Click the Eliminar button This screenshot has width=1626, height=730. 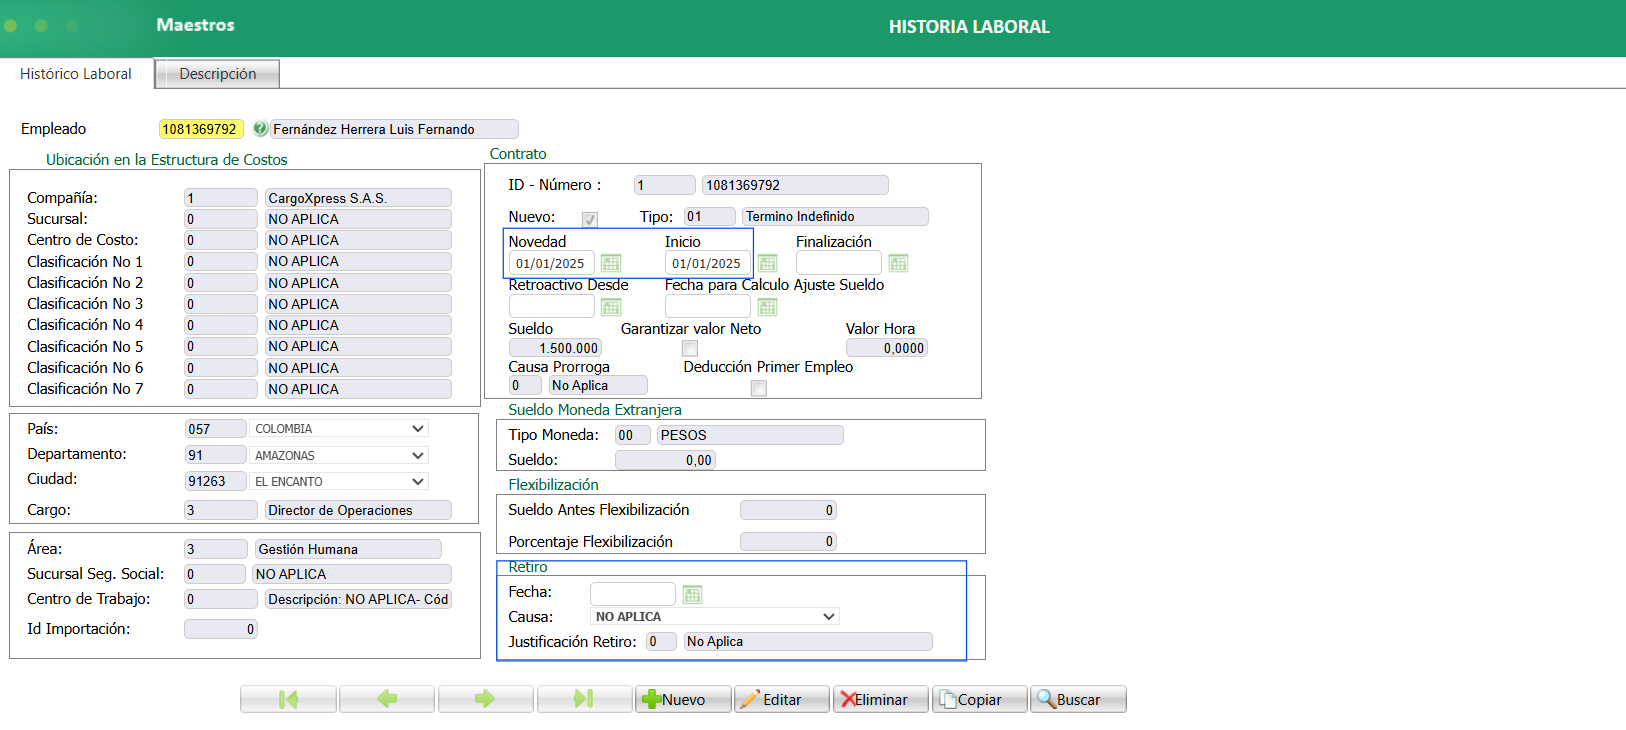pos(880,699)
